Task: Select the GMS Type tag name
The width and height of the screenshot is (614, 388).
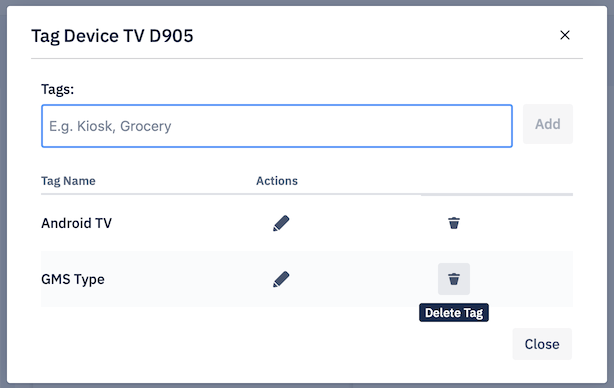Action: (x=73, y=279)
